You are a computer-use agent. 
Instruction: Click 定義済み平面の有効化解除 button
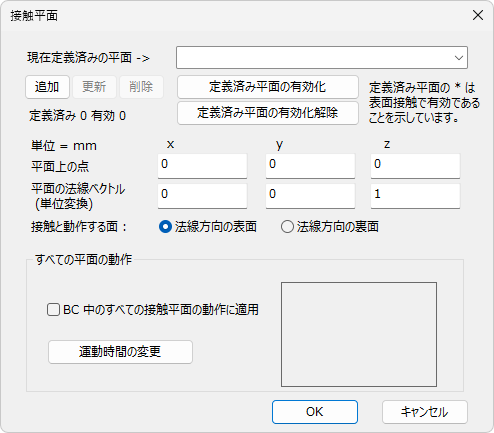268,113
